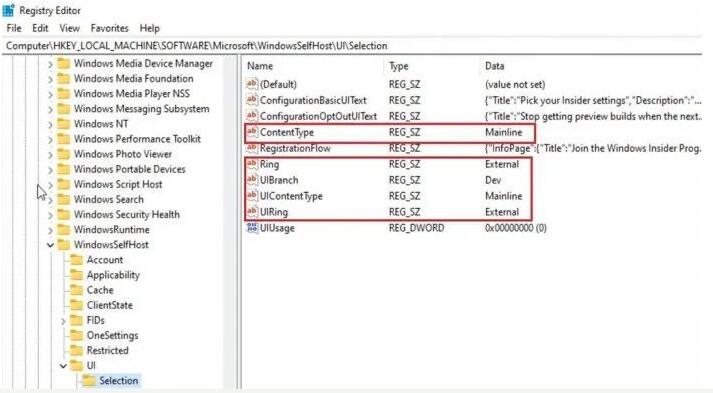713x393 pixels.
Task: Click the ConfigurationOptOutUIText string icon
Action: point(251,116)
